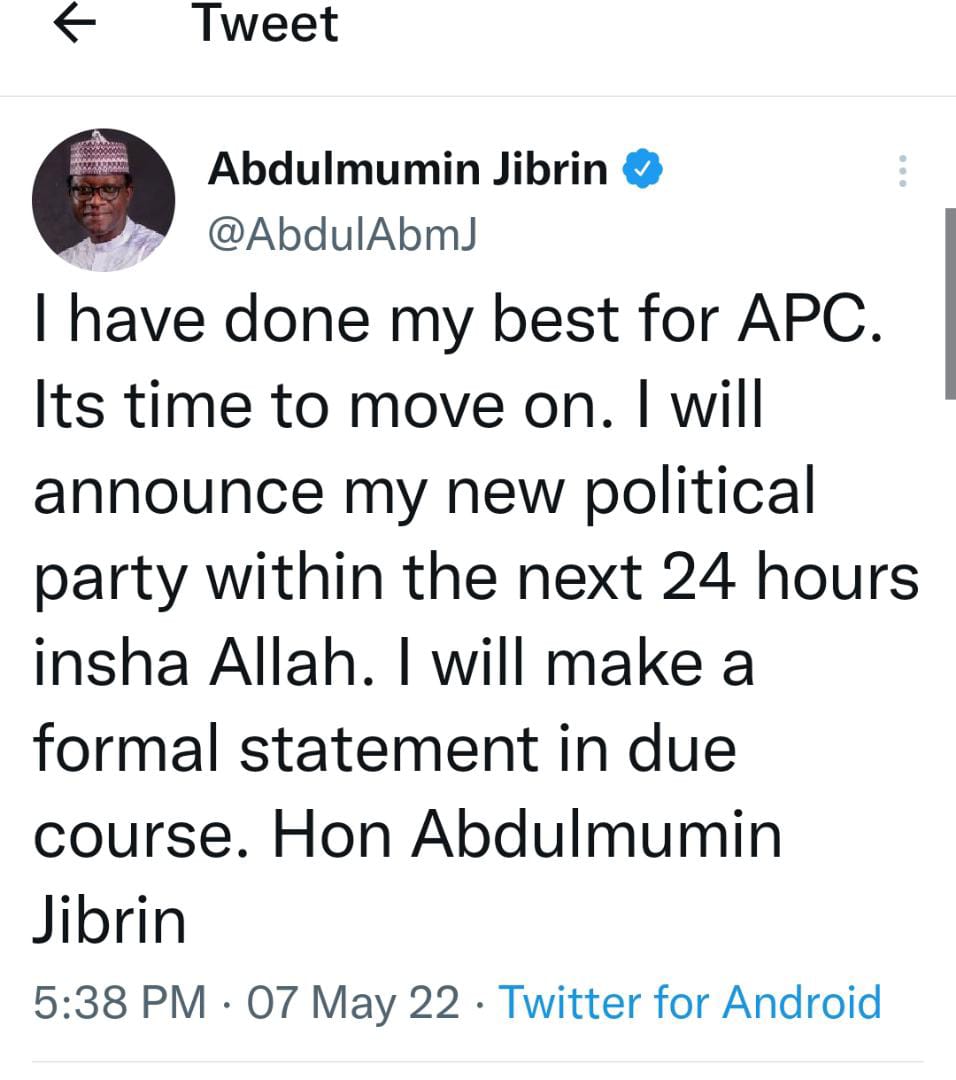Open the Twitter for Android source link

pos(690,1002)
